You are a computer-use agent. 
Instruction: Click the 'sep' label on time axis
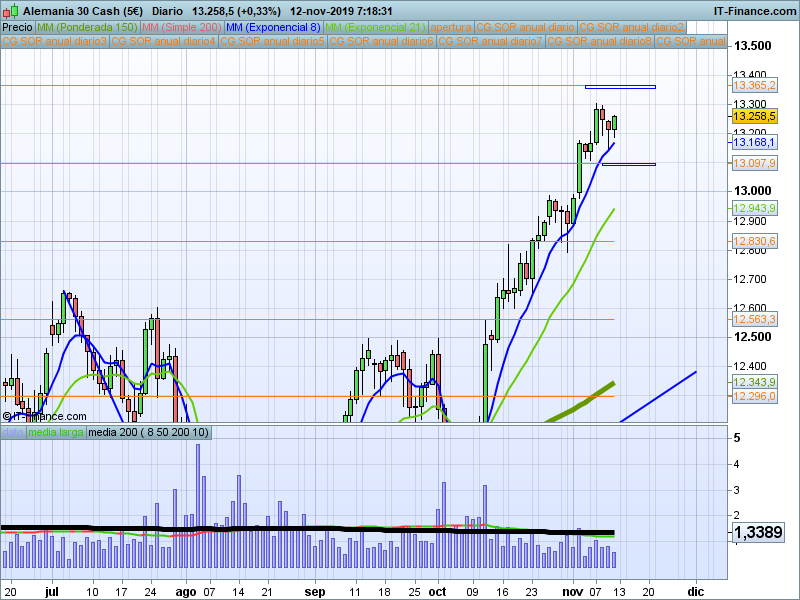pyautogui.click(x=315, y=592)
